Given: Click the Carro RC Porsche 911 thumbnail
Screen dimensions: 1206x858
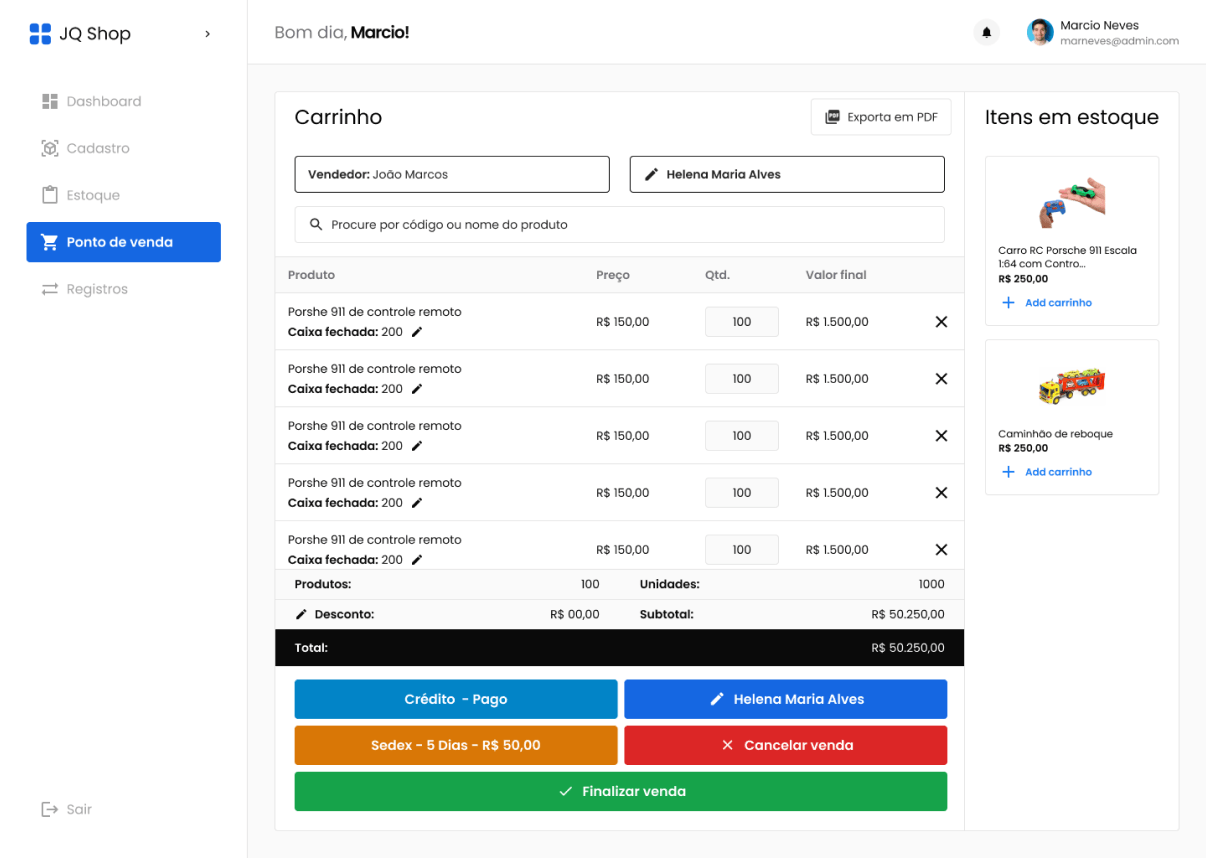Looking at the screenshot, I should coord(1071,201).
